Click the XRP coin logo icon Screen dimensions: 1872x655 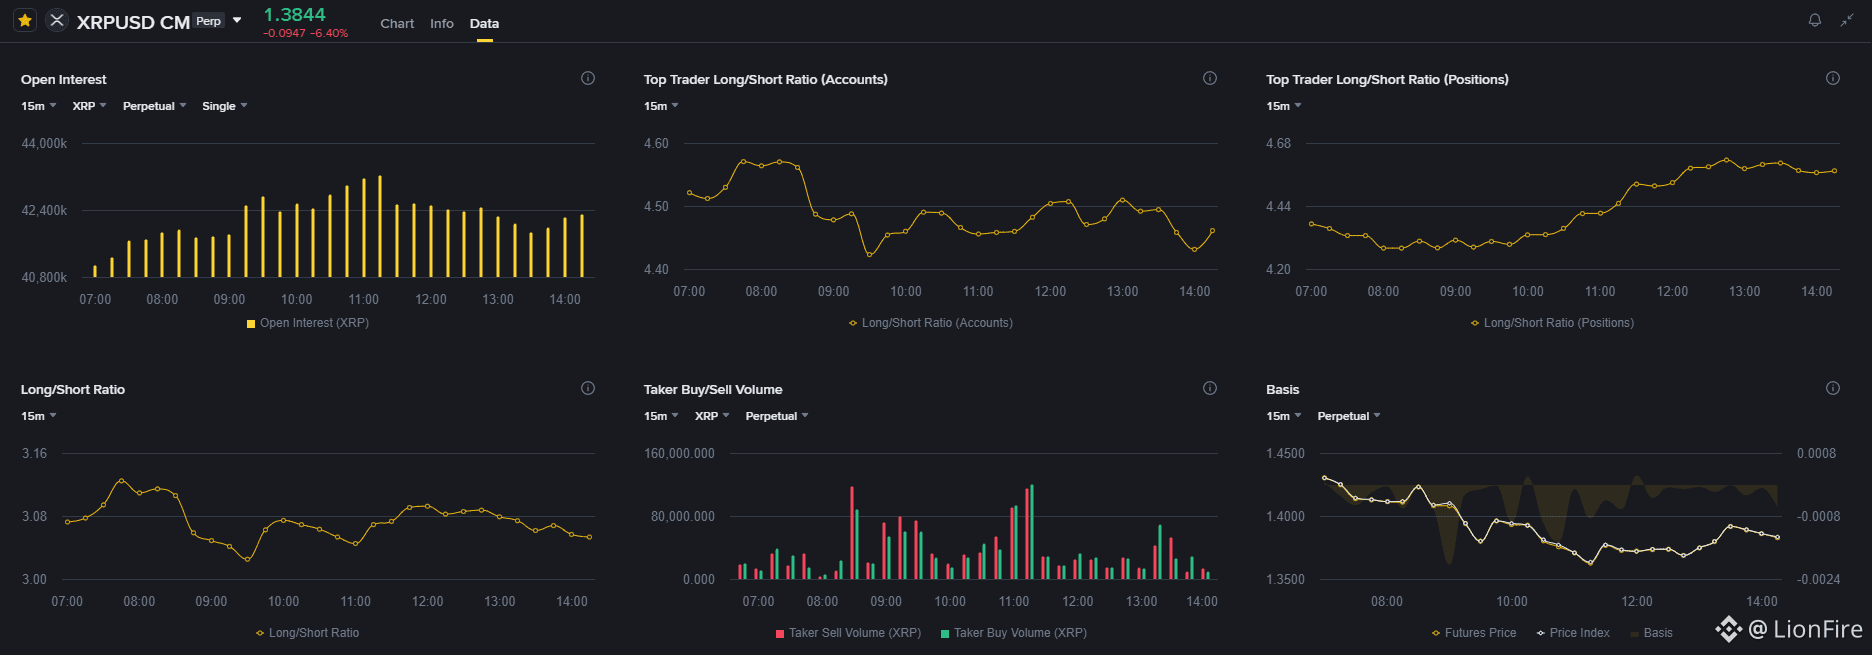pos(57,20)
